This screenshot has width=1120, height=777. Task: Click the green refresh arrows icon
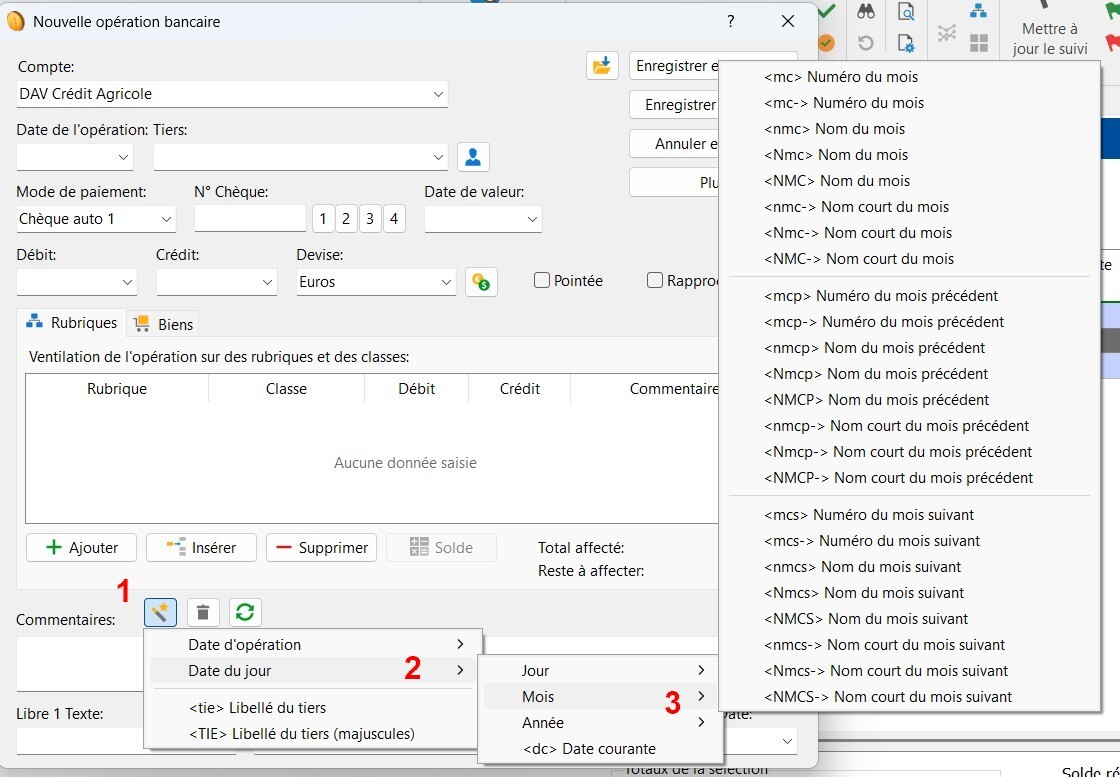pyautogui.click(x=245, y=612)
